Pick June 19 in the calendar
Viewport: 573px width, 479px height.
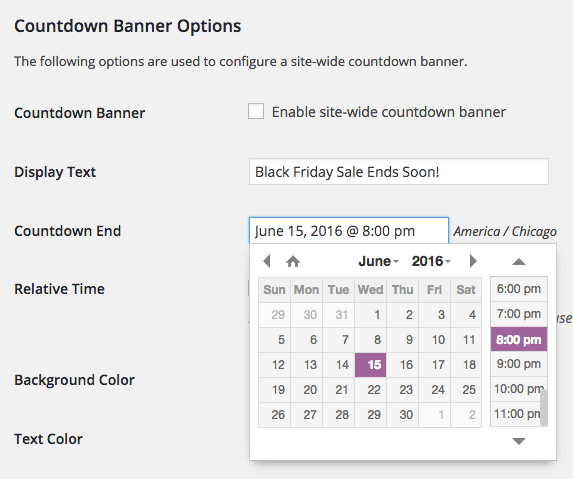(274, 390)
